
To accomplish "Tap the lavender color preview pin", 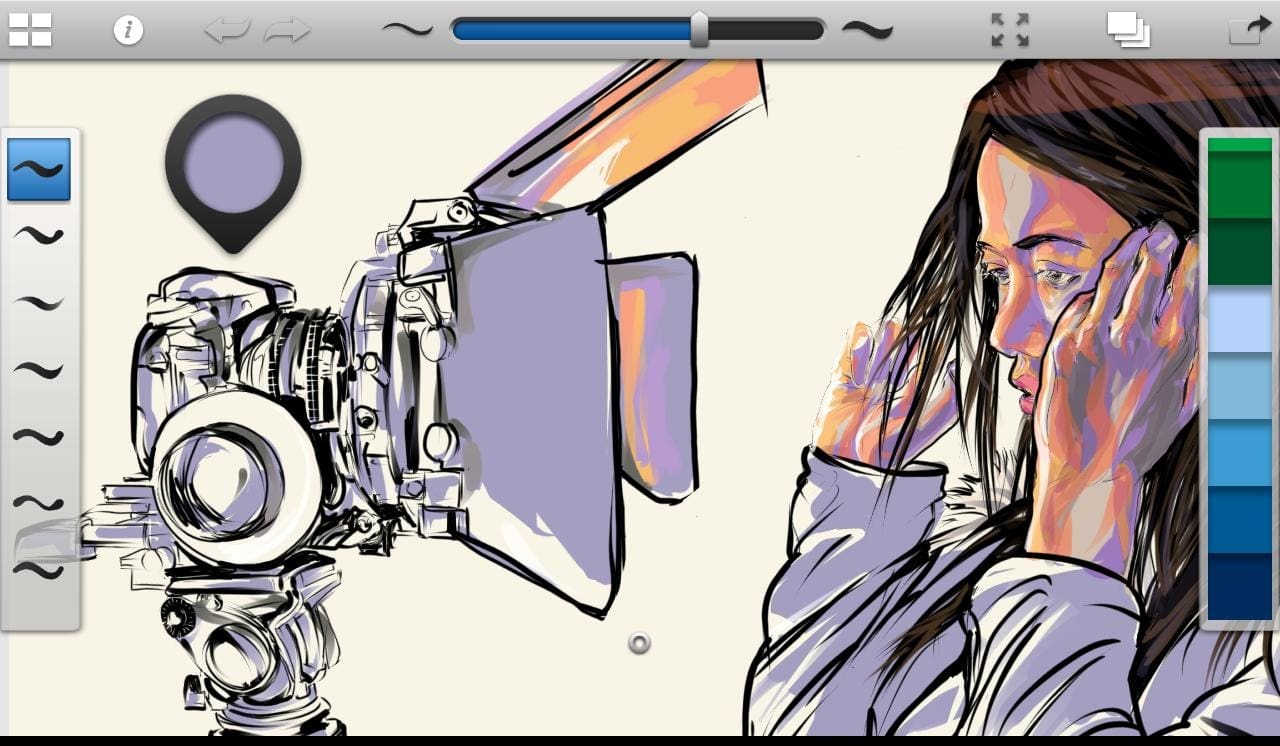I will click(x=233, y=162).
